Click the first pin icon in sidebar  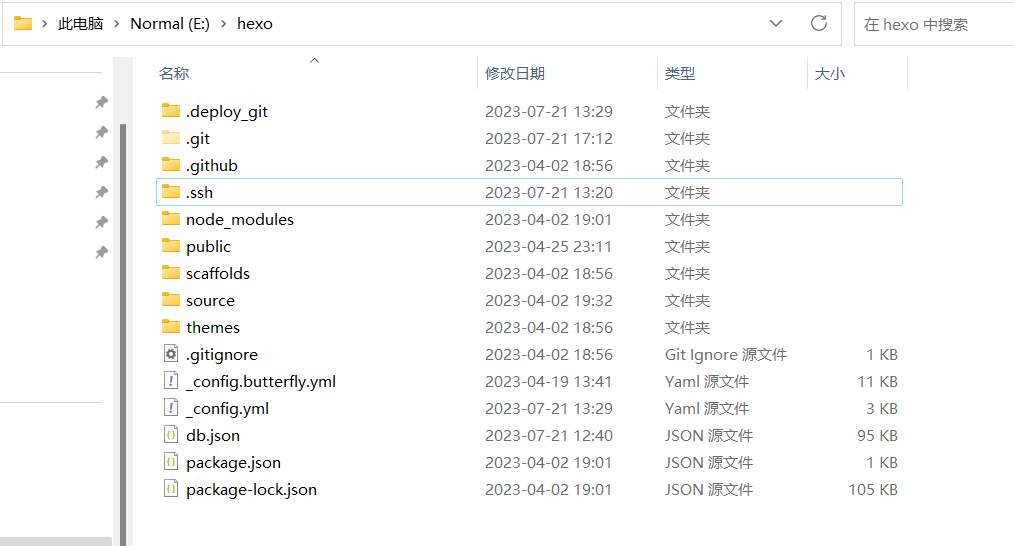(101, 103)
